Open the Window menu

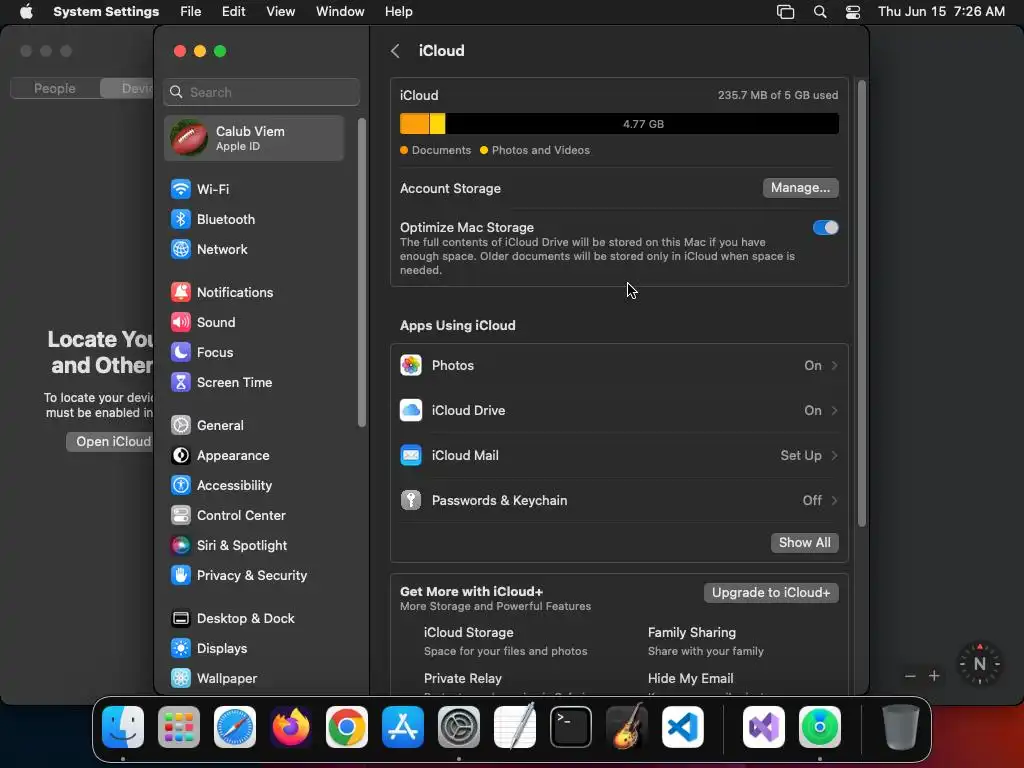point(340,12)
